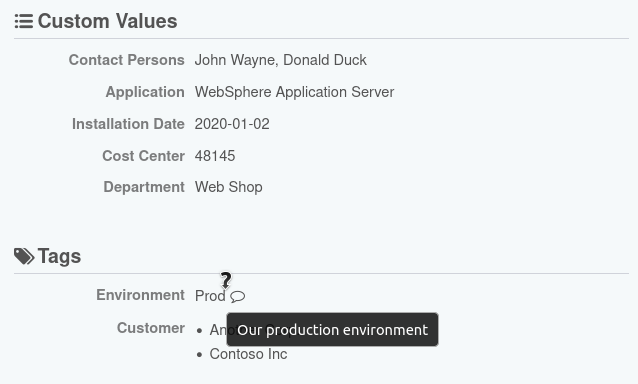Viewport: 638px width, 384px height.
Task: Click the Tags section tag icon
Action: click(x=24, y=256)
